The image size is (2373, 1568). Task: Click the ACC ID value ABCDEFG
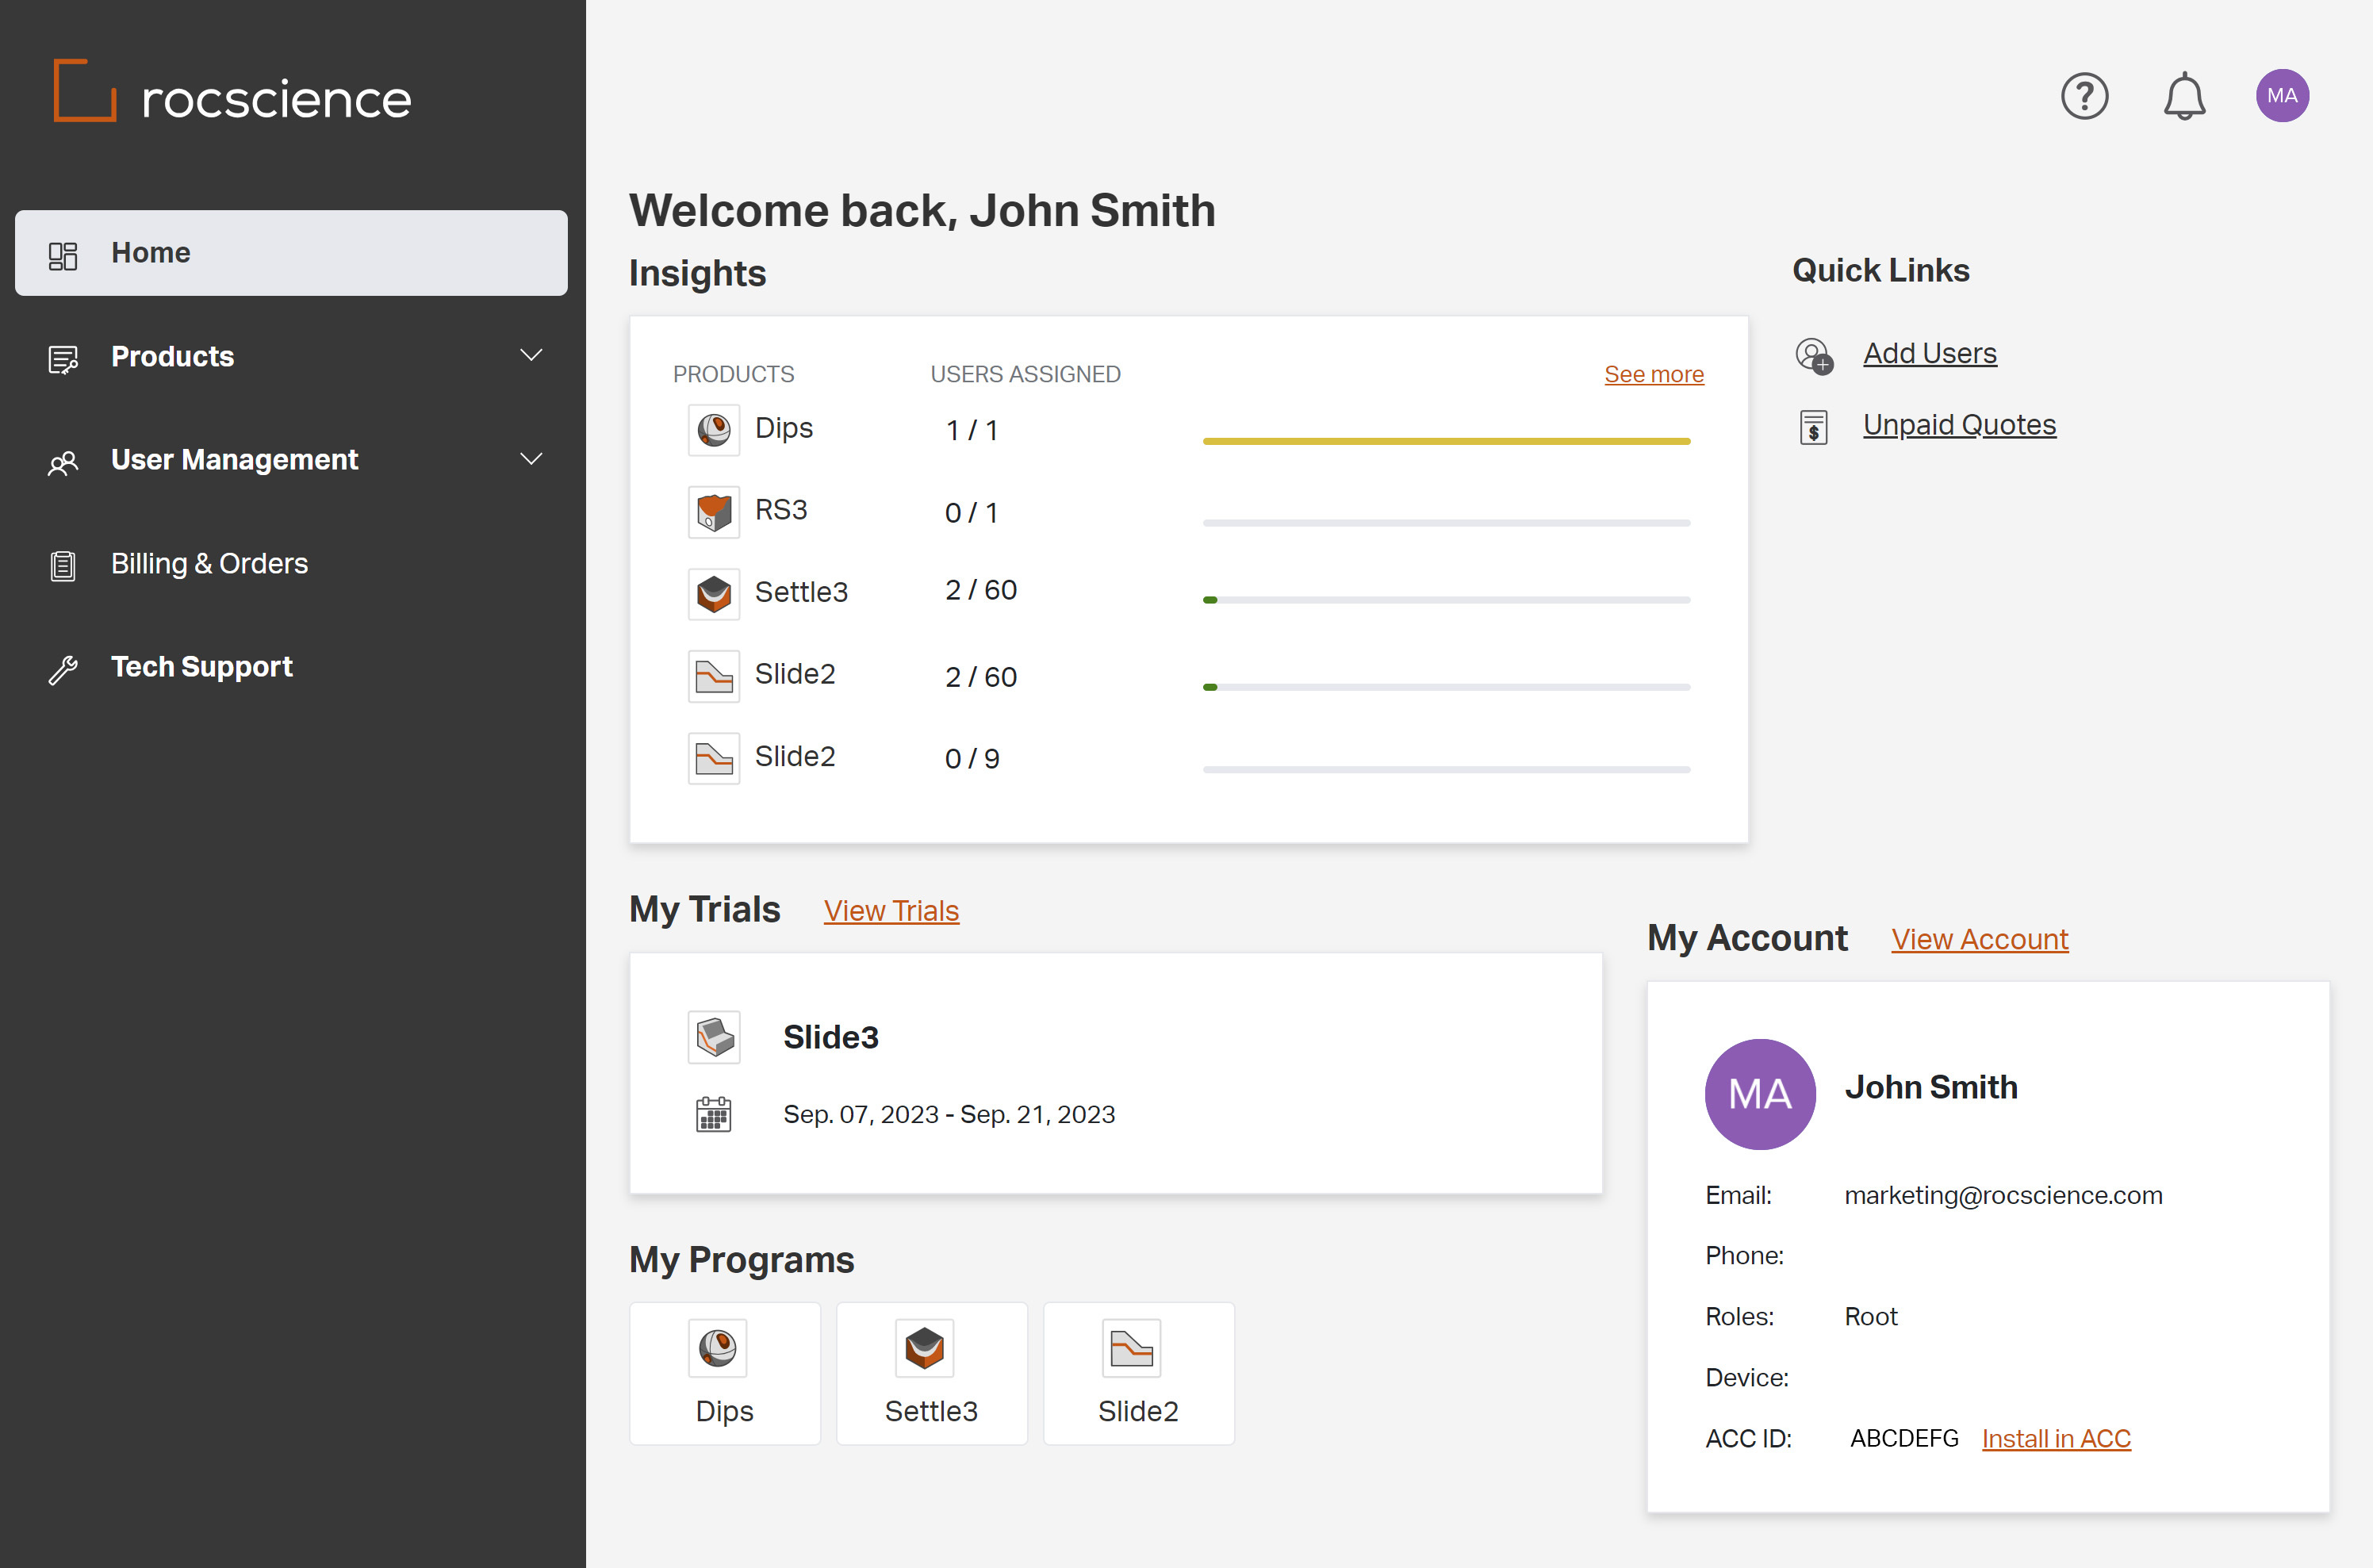coord(1904,1438)
